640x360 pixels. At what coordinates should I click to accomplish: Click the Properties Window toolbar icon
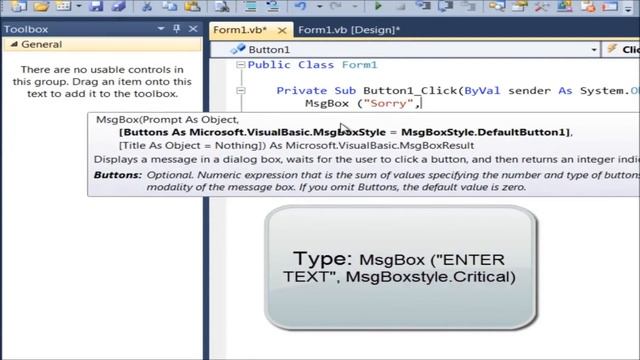coord(519,6)
